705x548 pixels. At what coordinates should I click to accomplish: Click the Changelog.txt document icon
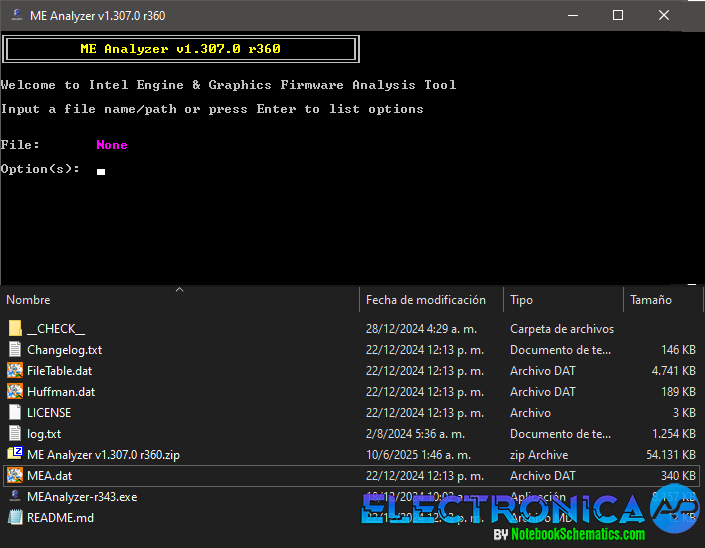coord(15,350)
